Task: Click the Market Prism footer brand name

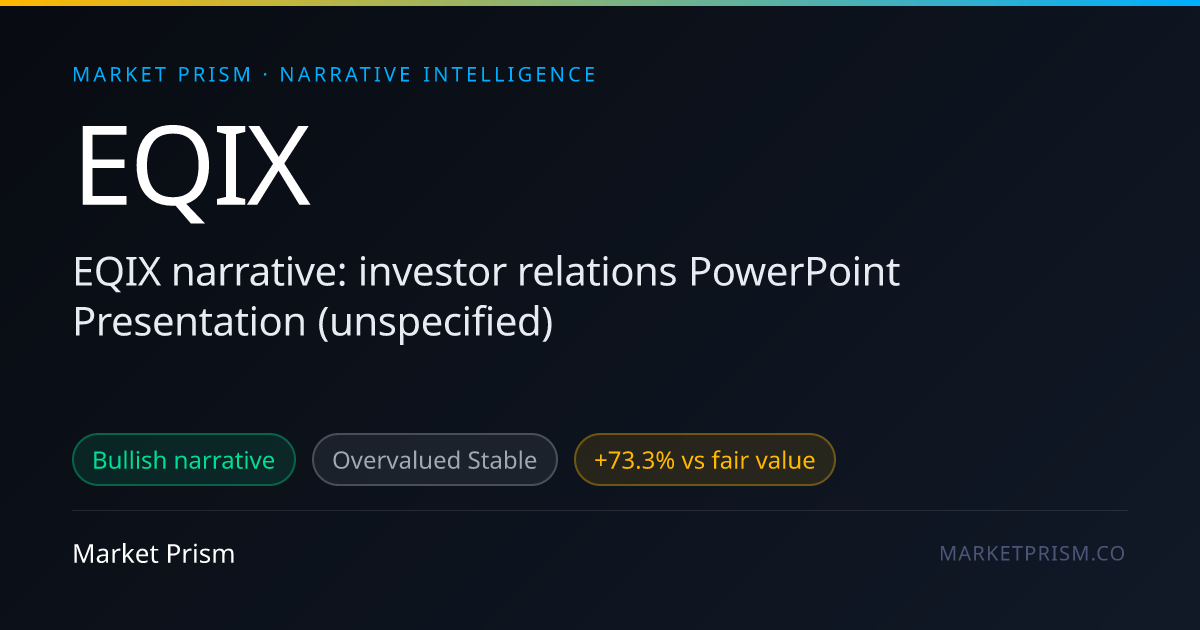Action: (x=154, y=553)
